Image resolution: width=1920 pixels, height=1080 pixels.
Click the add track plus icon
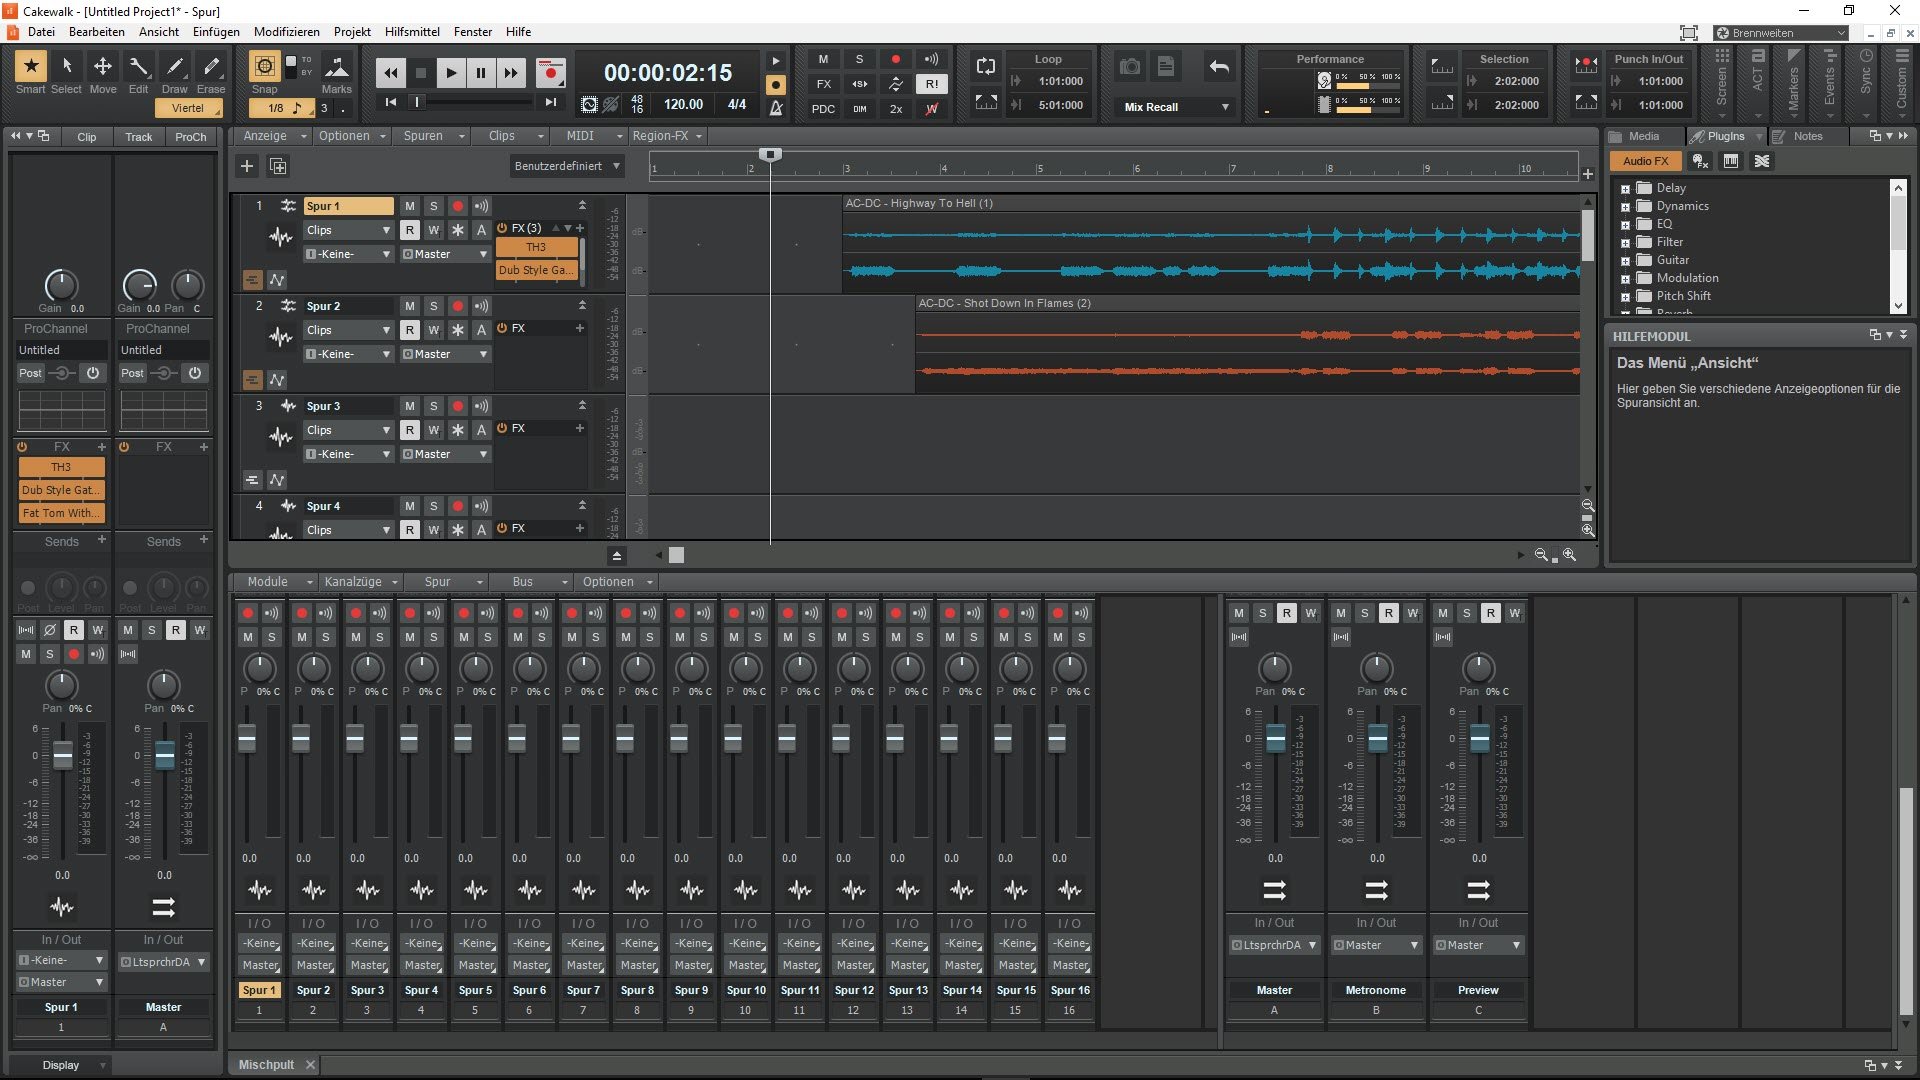247,166
